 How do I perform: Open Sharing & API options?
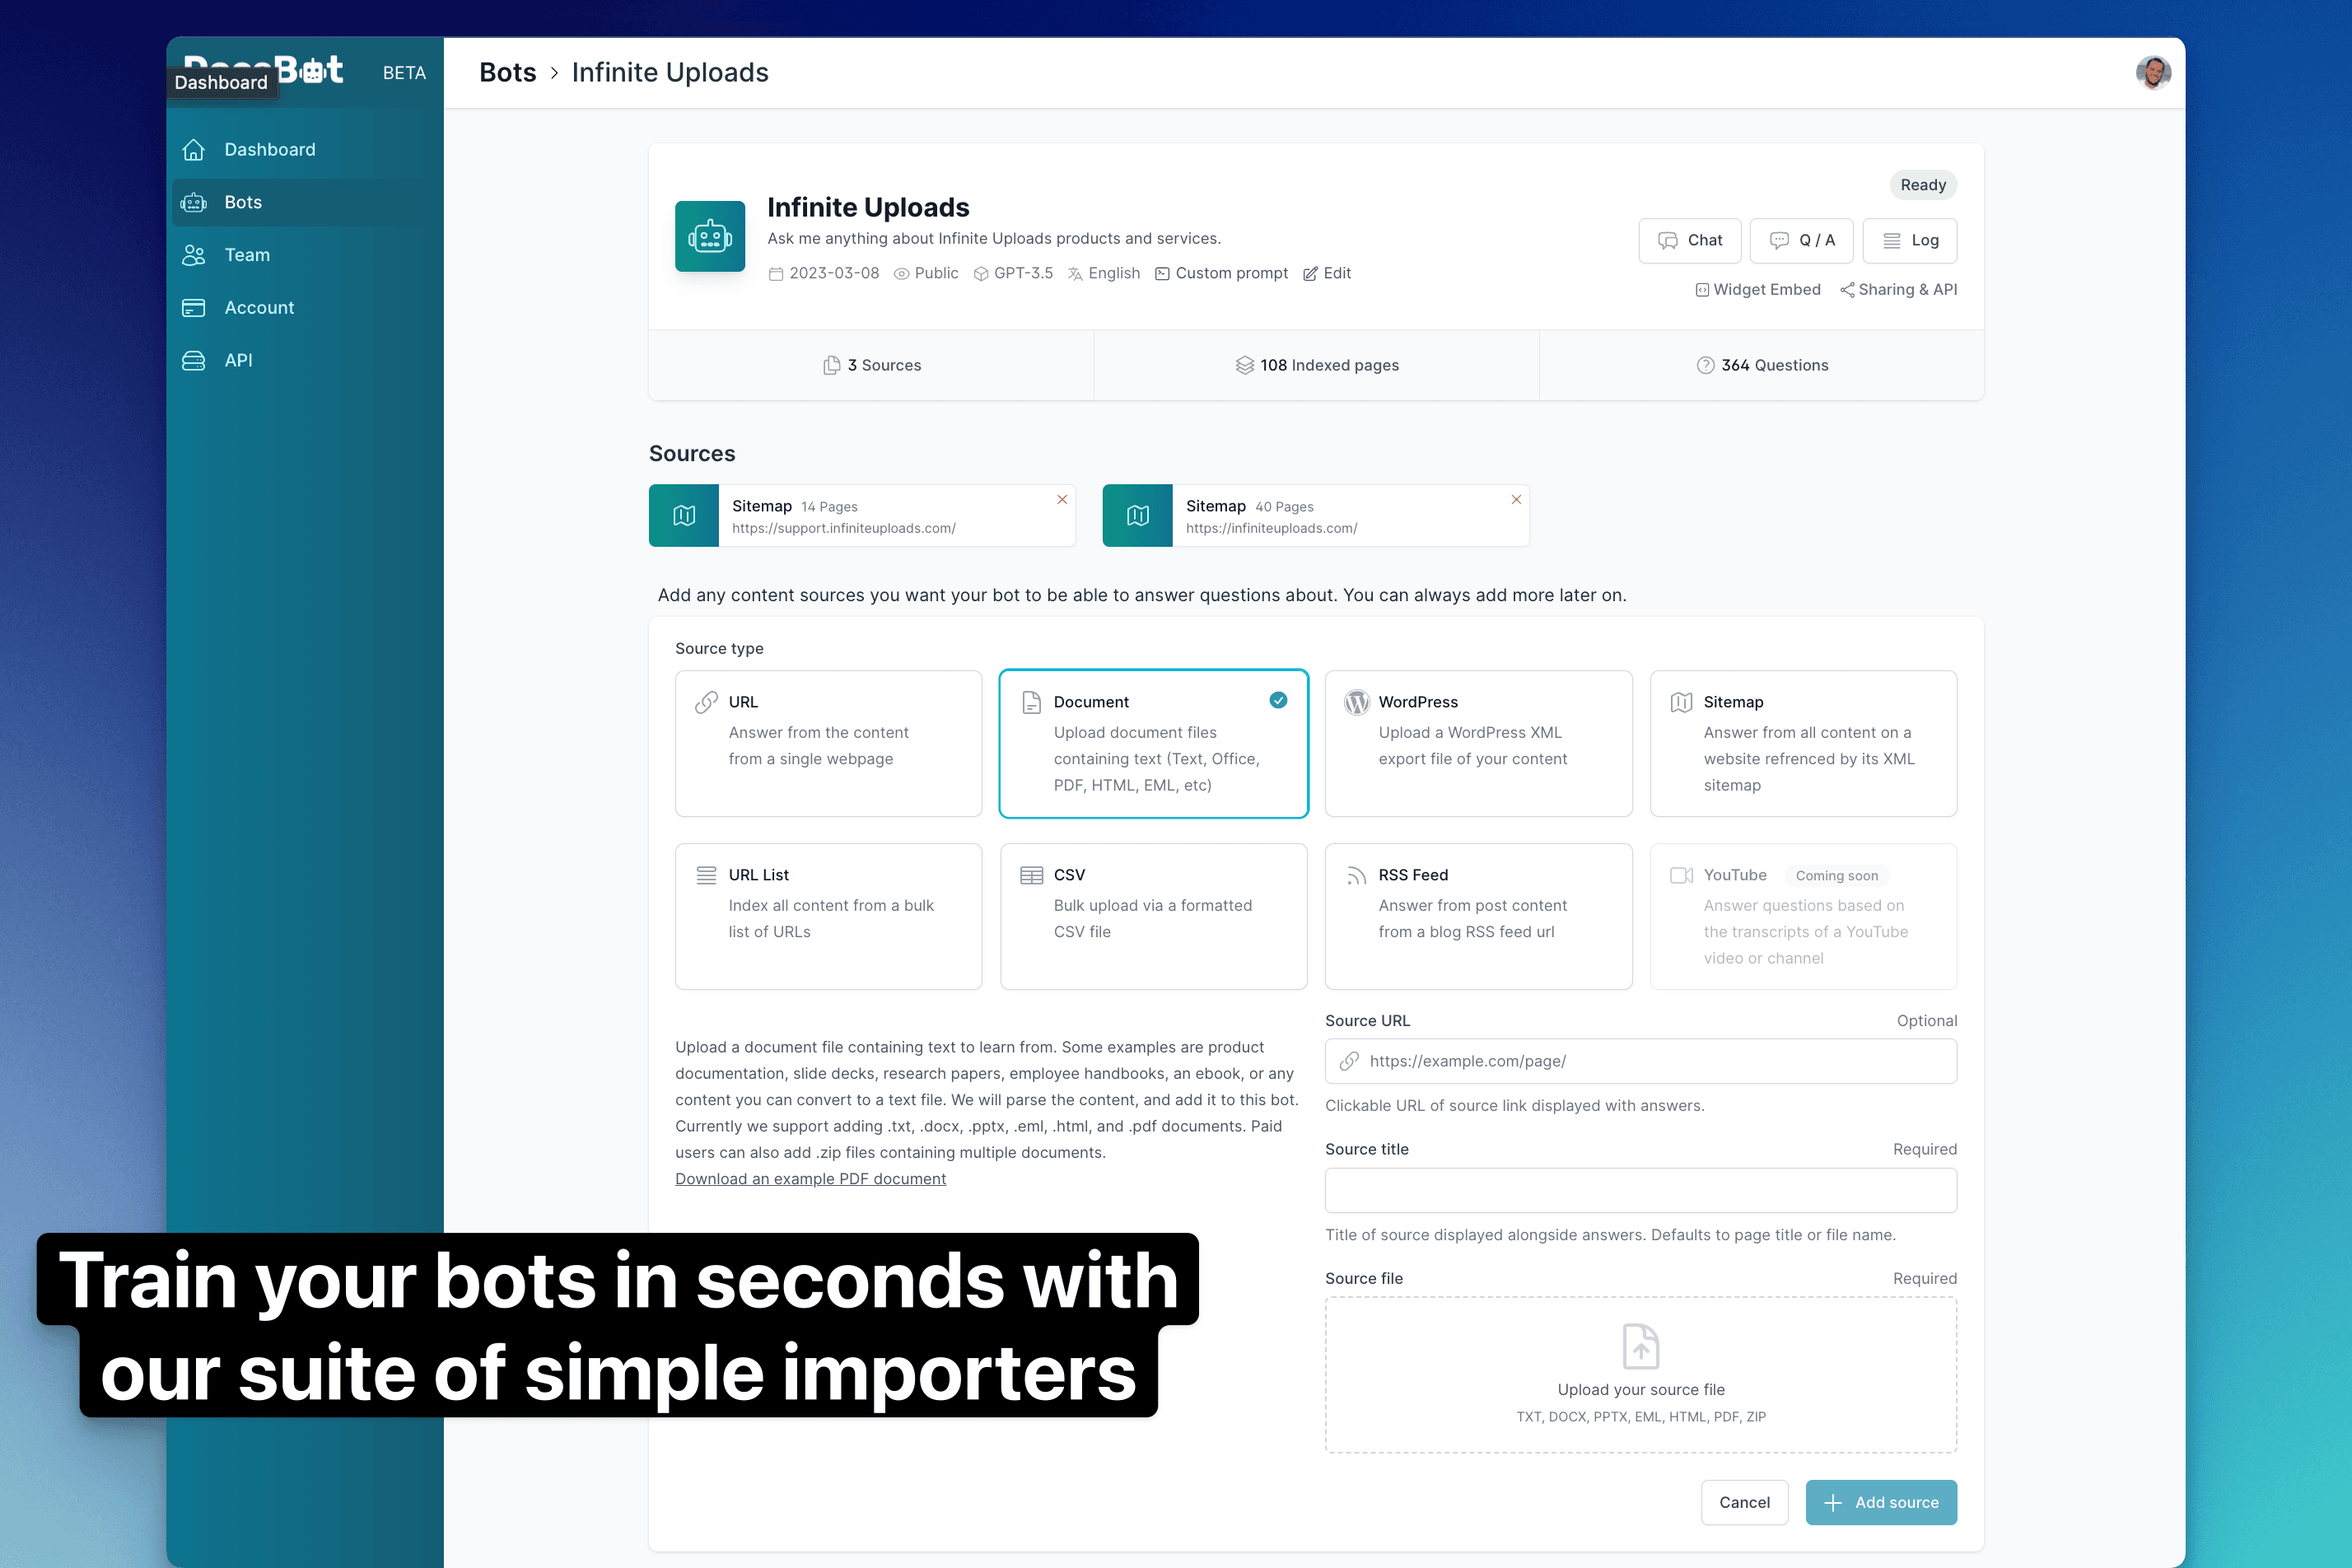click(1898, 290)
